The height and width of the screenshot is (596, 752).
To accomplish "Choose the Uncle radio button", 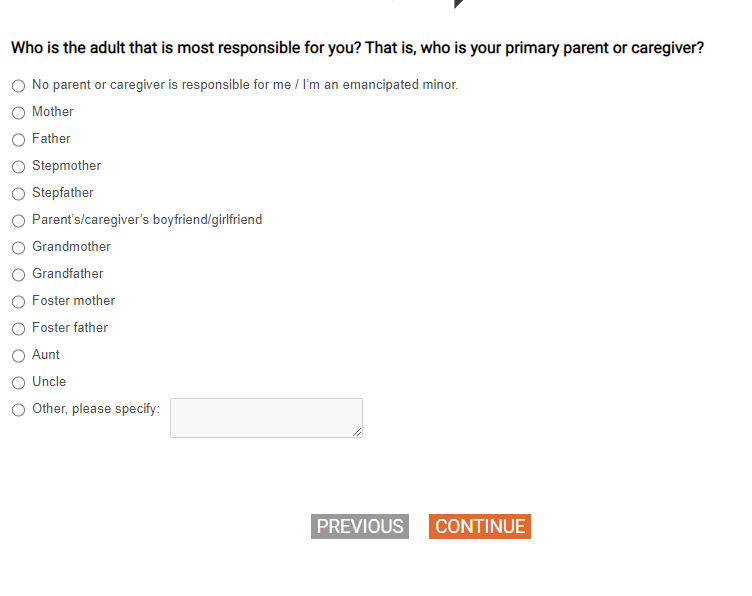I will [x=18, y=383].
